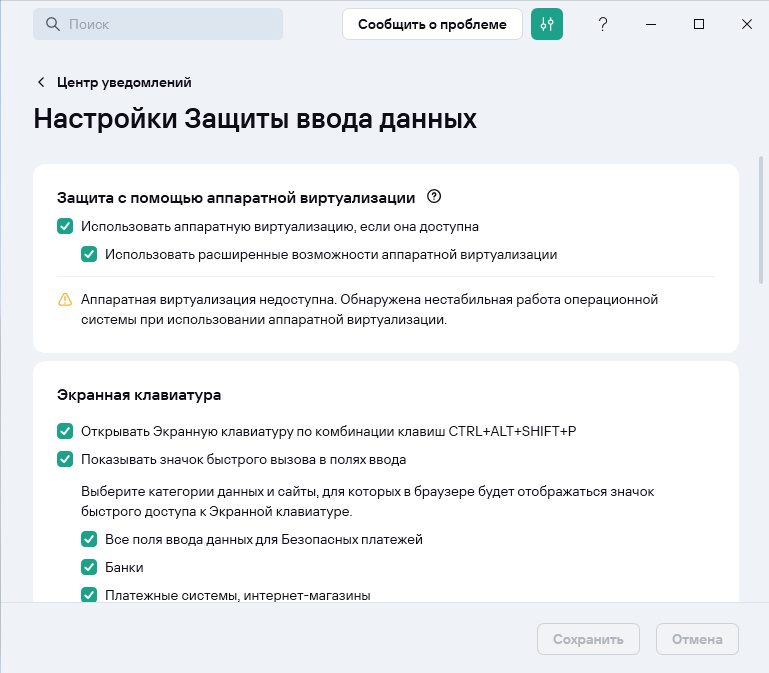Viewport: 769px width, 673px height.
Task: Click the Защита с помощью аппаратной виртуализации heading
Action: (x=236, y=197)
